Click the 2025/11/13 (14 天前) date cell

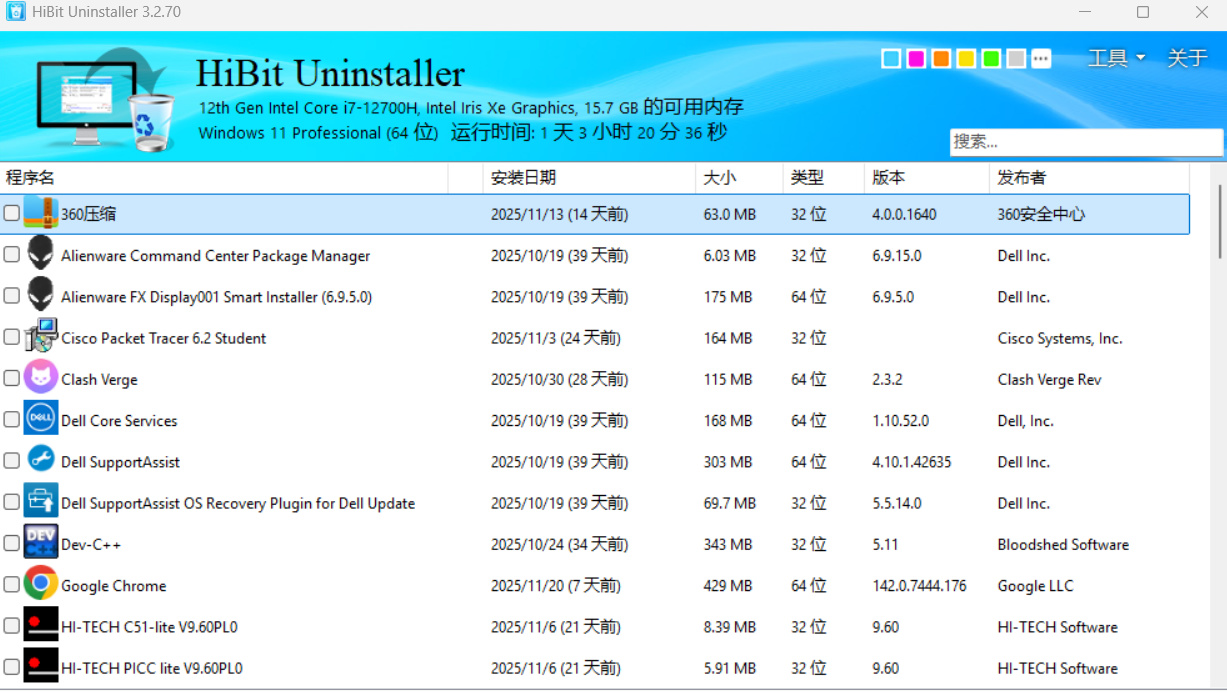559,214
